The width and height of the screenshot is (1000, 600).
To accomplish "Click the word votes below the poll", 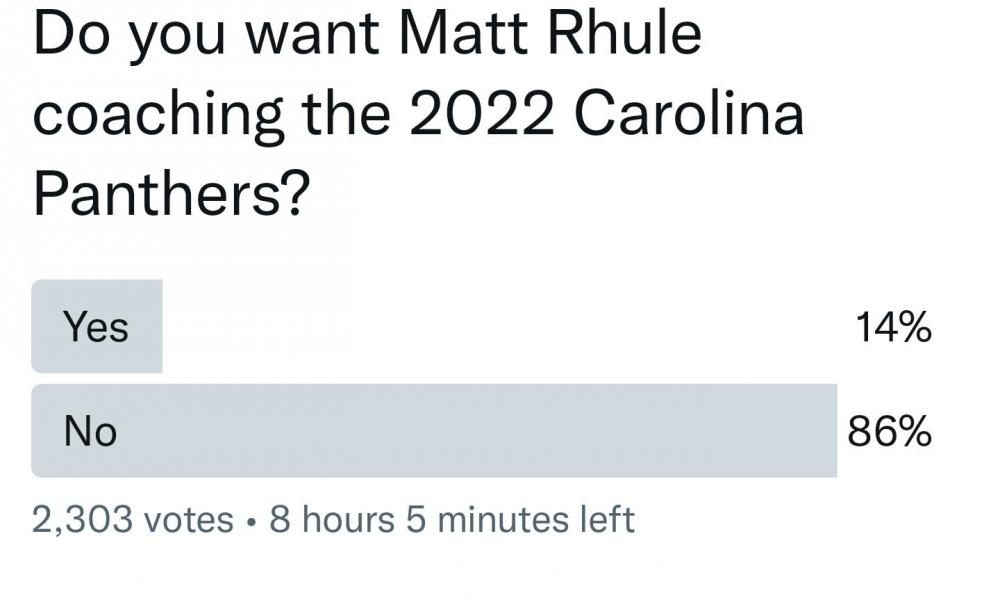I will point(189,520).
